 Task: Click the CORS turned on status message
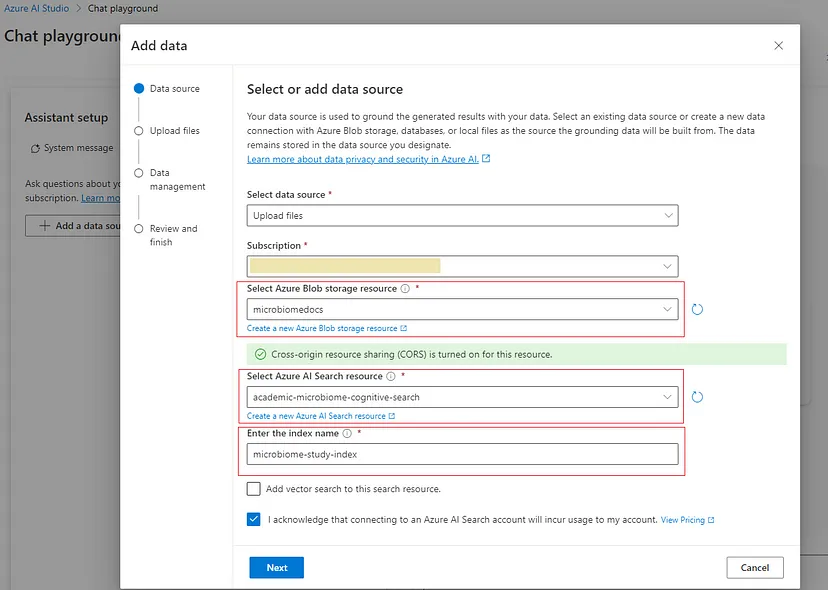(411, 354)
